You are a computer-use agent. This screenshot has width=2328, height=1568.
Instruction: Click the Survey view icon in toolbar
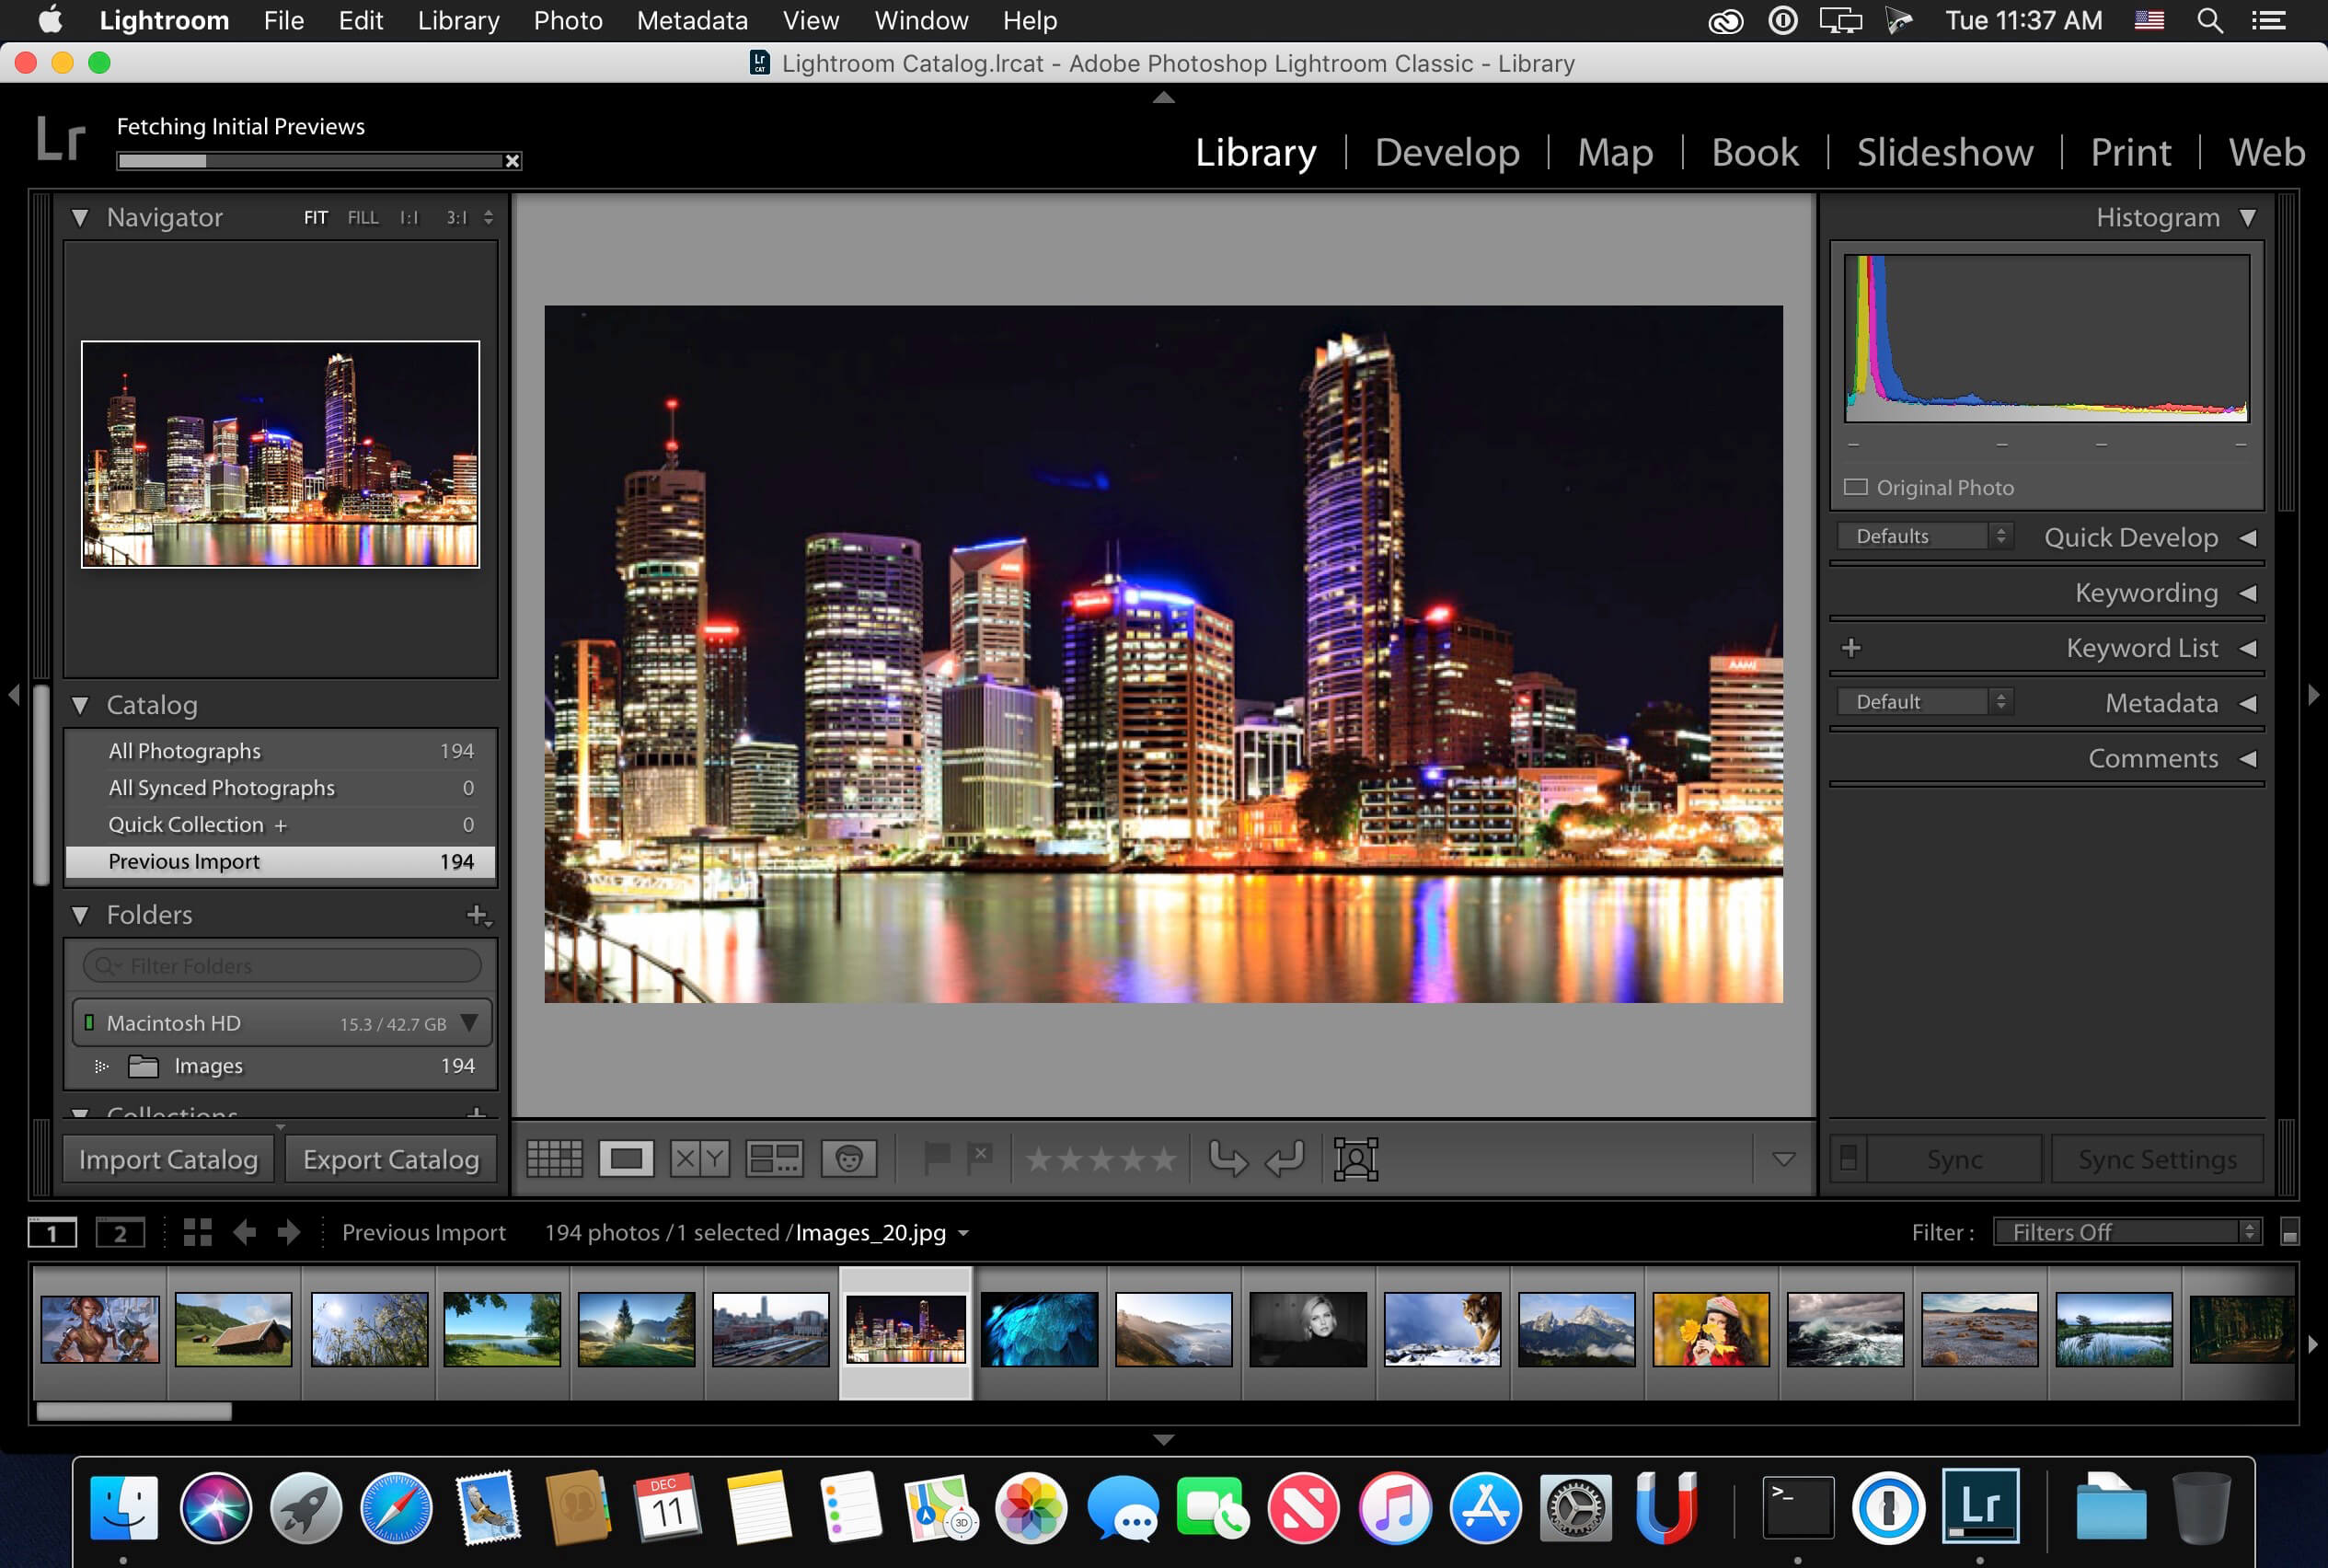coord(771,1160)
